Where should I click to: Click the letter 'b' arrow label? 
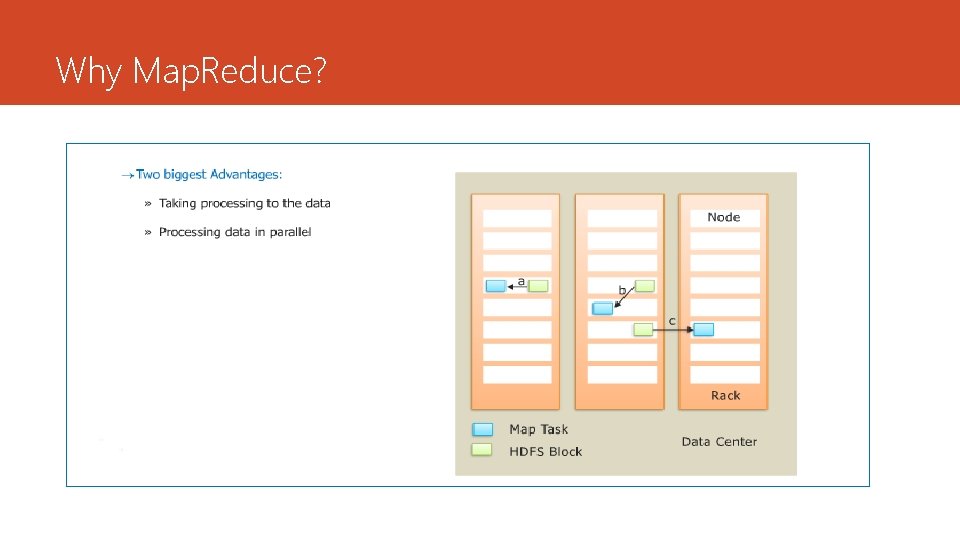click(x=622, y=290)
